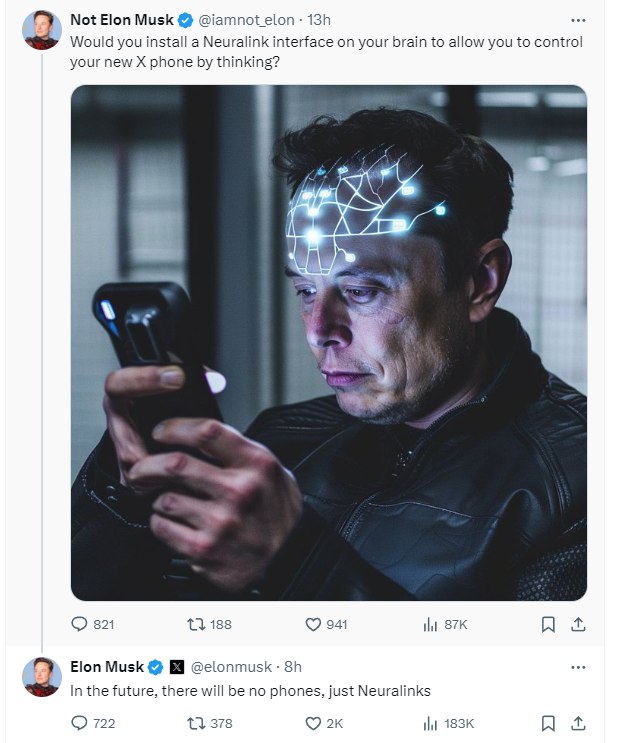Like the tweet with 941 likes
Viewport: 628px width, 743px height.
[x=326, y=625]
